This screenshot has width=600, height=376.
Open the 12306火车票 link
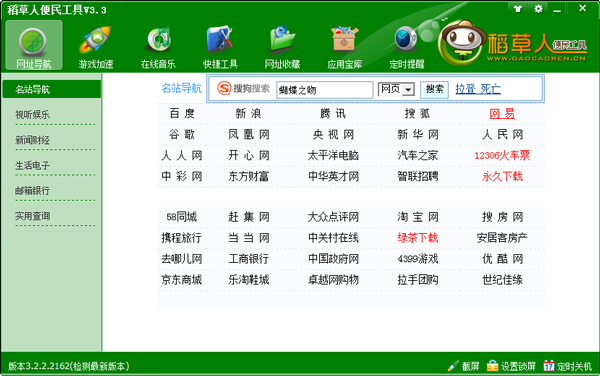pos(502,155)
